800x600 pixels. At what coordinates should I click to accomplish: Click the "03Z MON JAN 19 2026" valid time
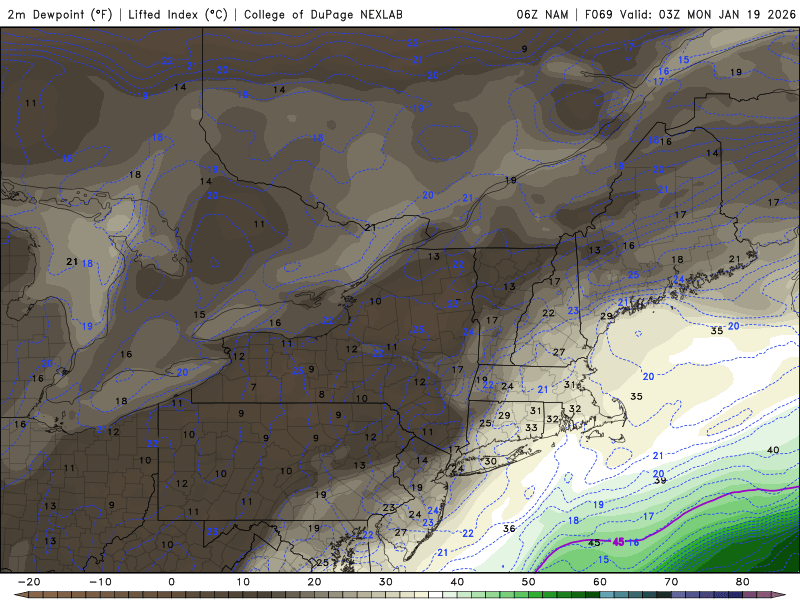click(x=727, y=14)
